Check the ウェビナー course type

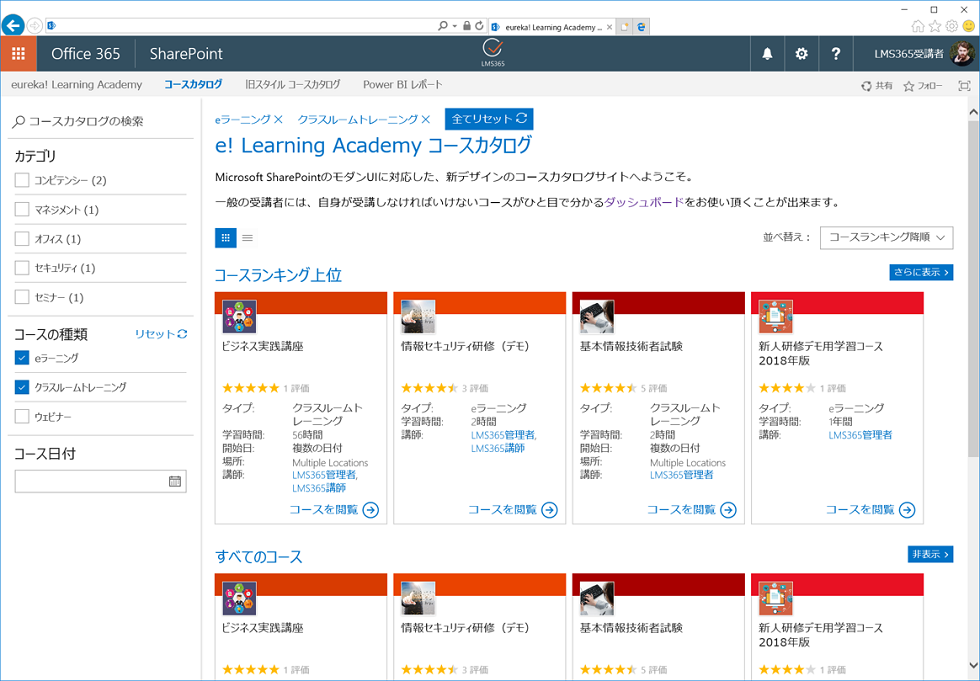click(x=22, y=416)
